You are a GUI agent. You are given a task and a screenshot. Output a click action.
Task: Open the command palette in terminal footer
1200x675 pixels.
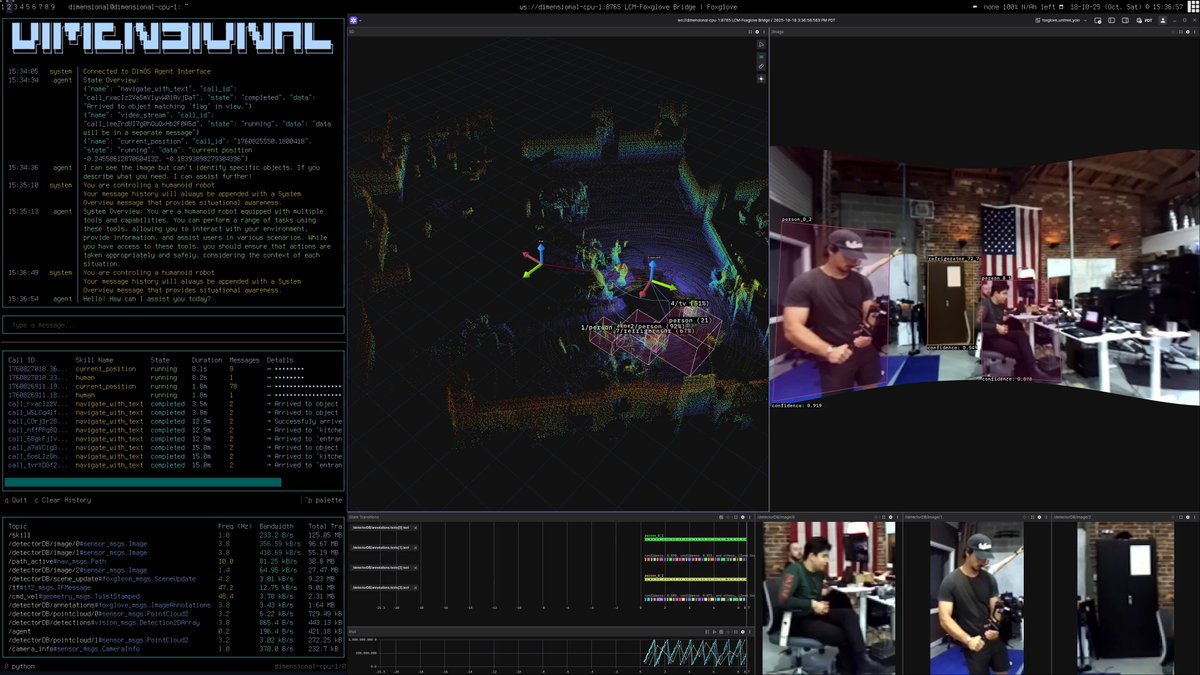click(323, 500)
